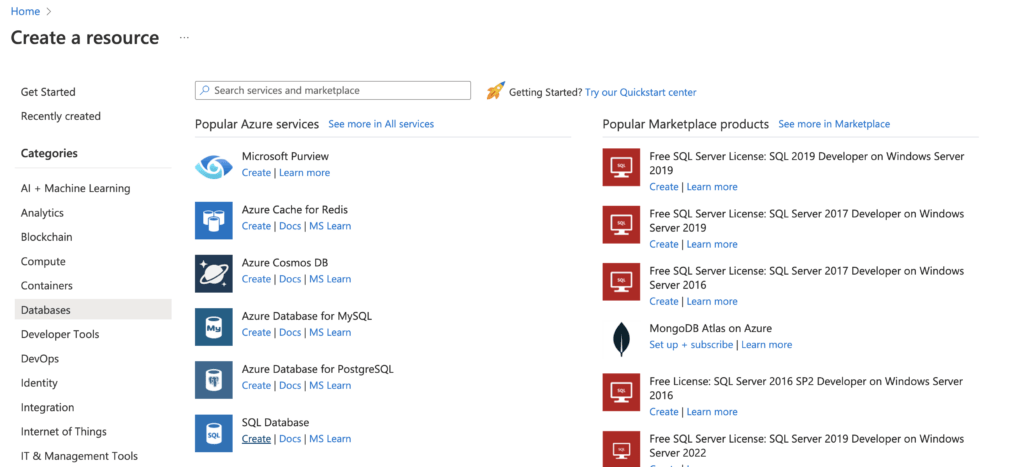Open the Containers category
The width and height of the screenshot is (1024, 467).
click(46, 285)
